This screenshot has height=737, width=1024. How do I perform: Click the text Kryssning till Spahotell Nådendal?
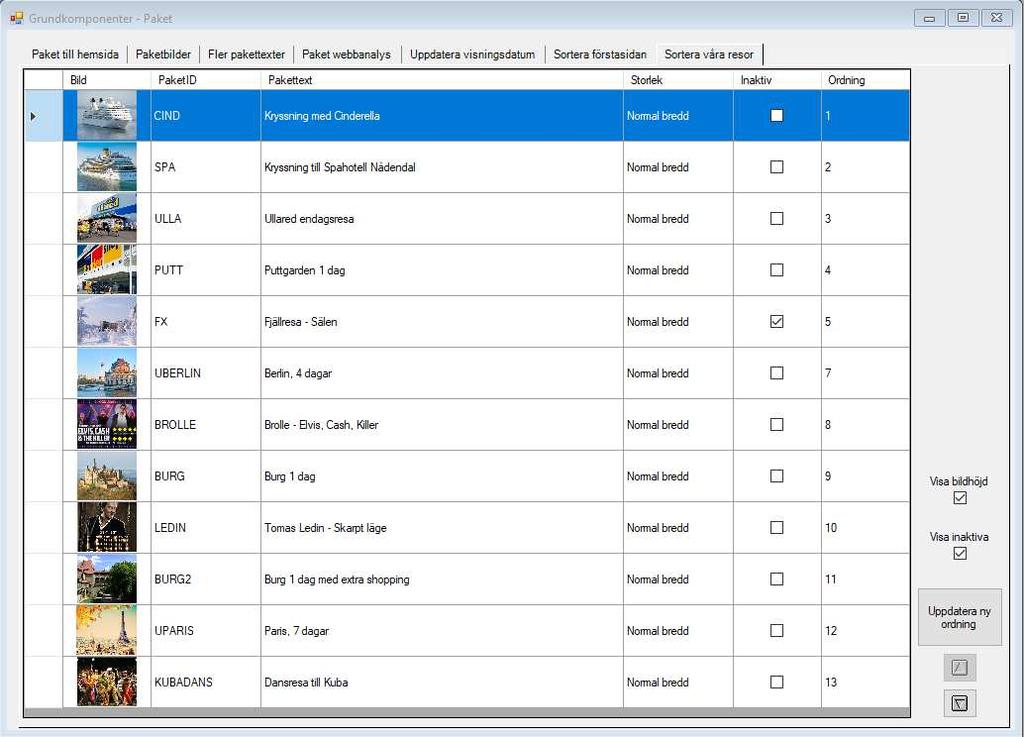click(x=340, y=167)
